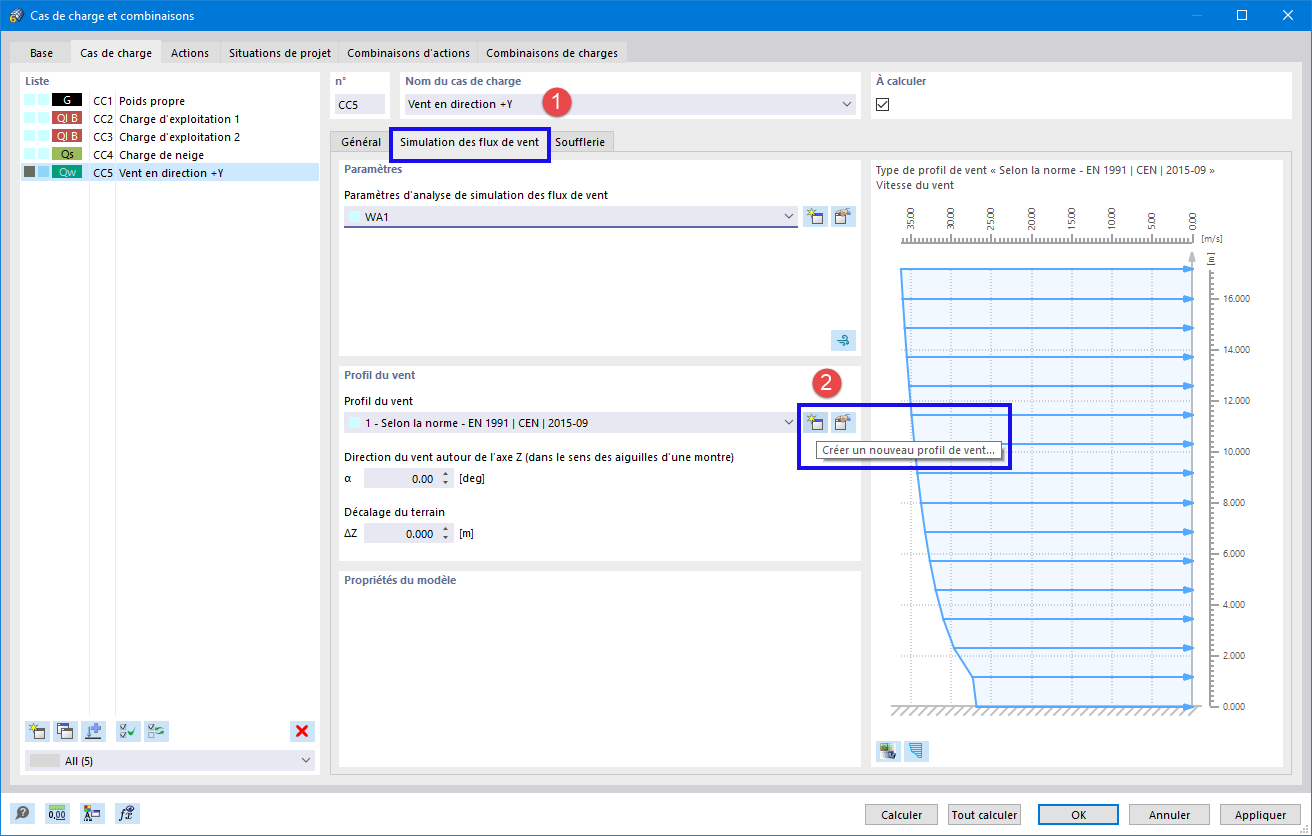Click the application icon in the title bar
Viewport: 1312px width, 836px height.
pyautogui.click(x=16, y=16)
